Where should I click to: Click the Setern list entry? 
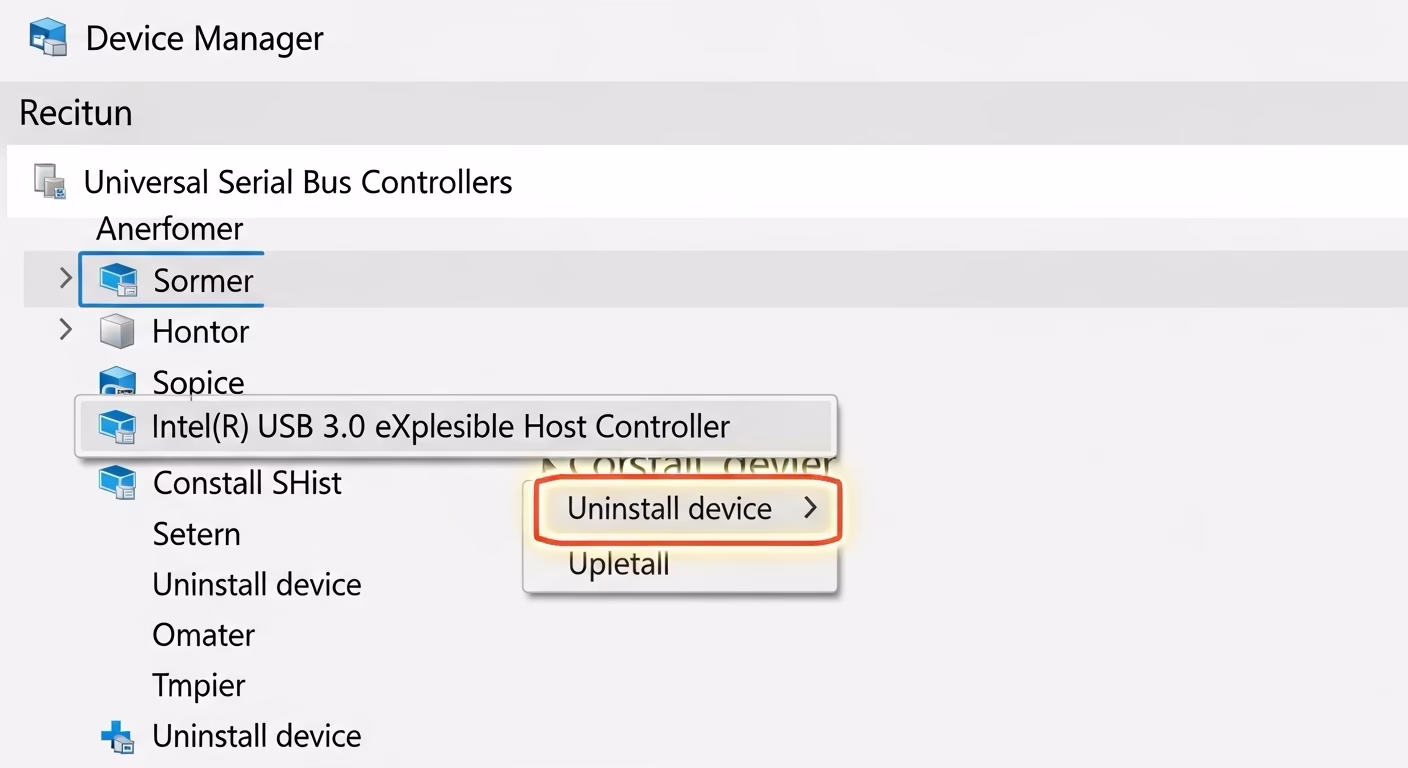197,534
